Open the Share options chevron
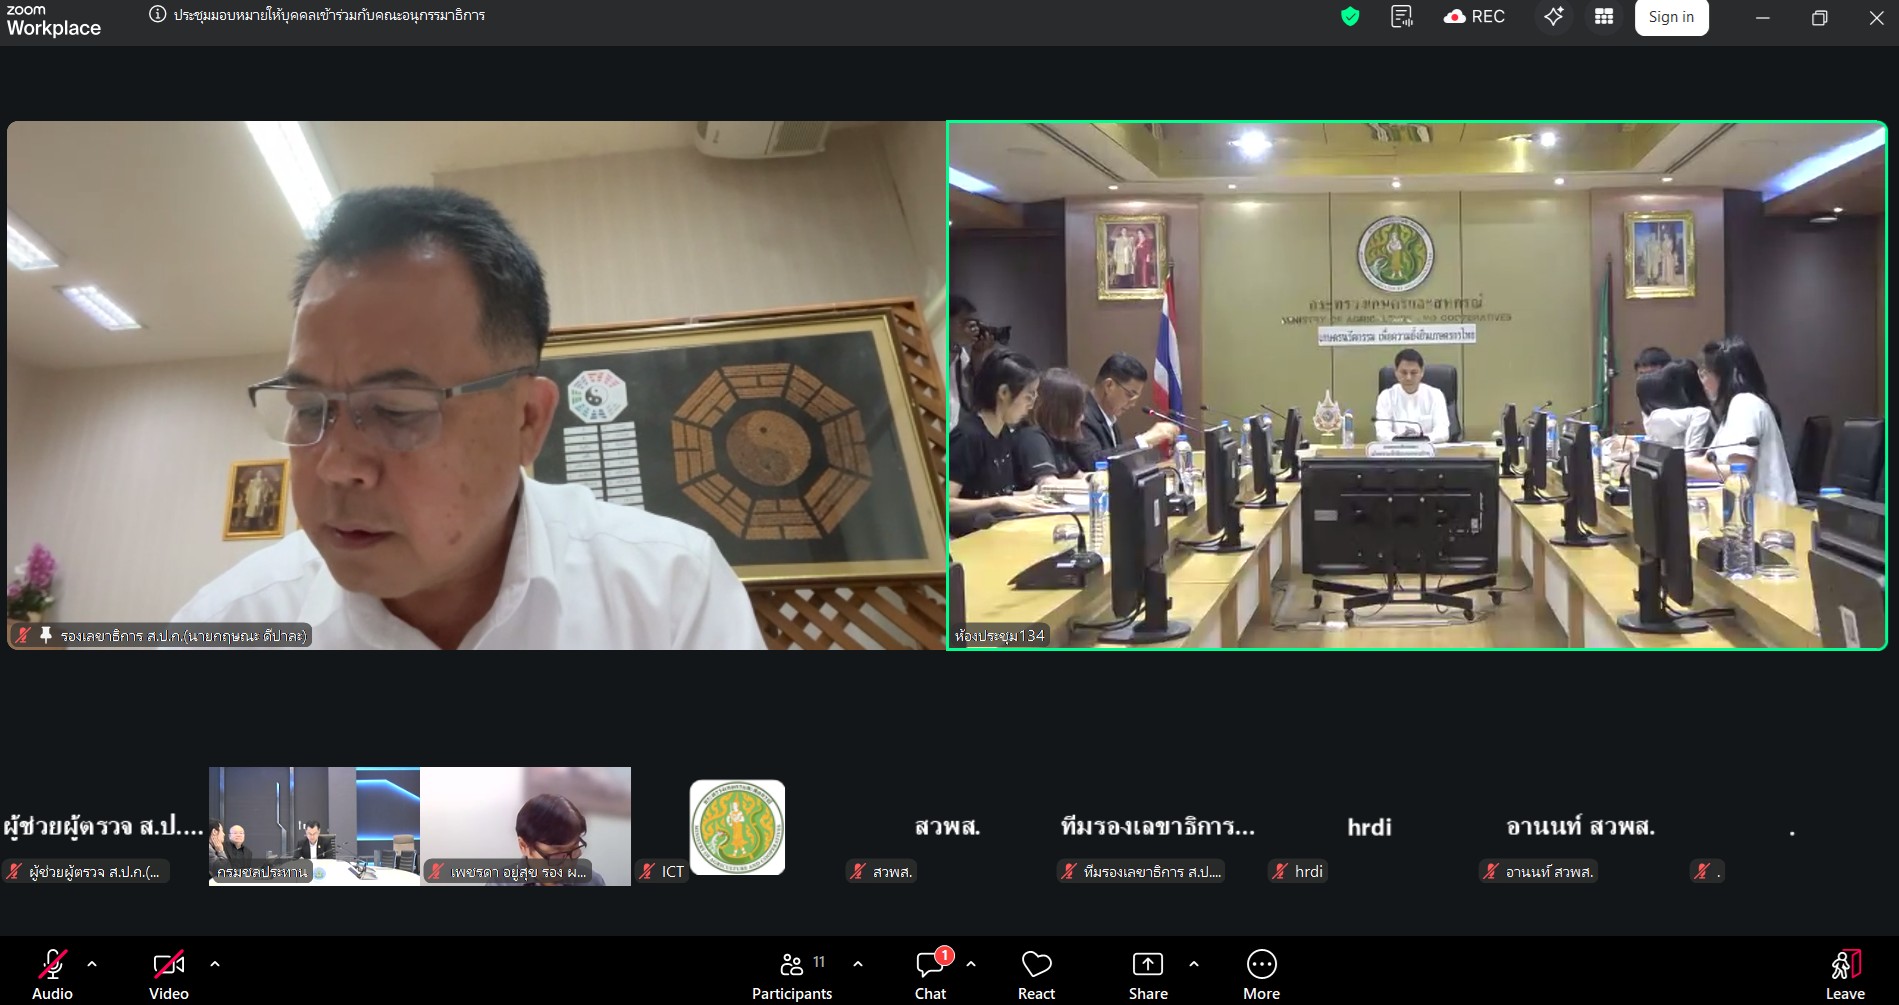The height and width of the screenshot is (1005, 1899). pyautogui.click(x=1193, y=963)
